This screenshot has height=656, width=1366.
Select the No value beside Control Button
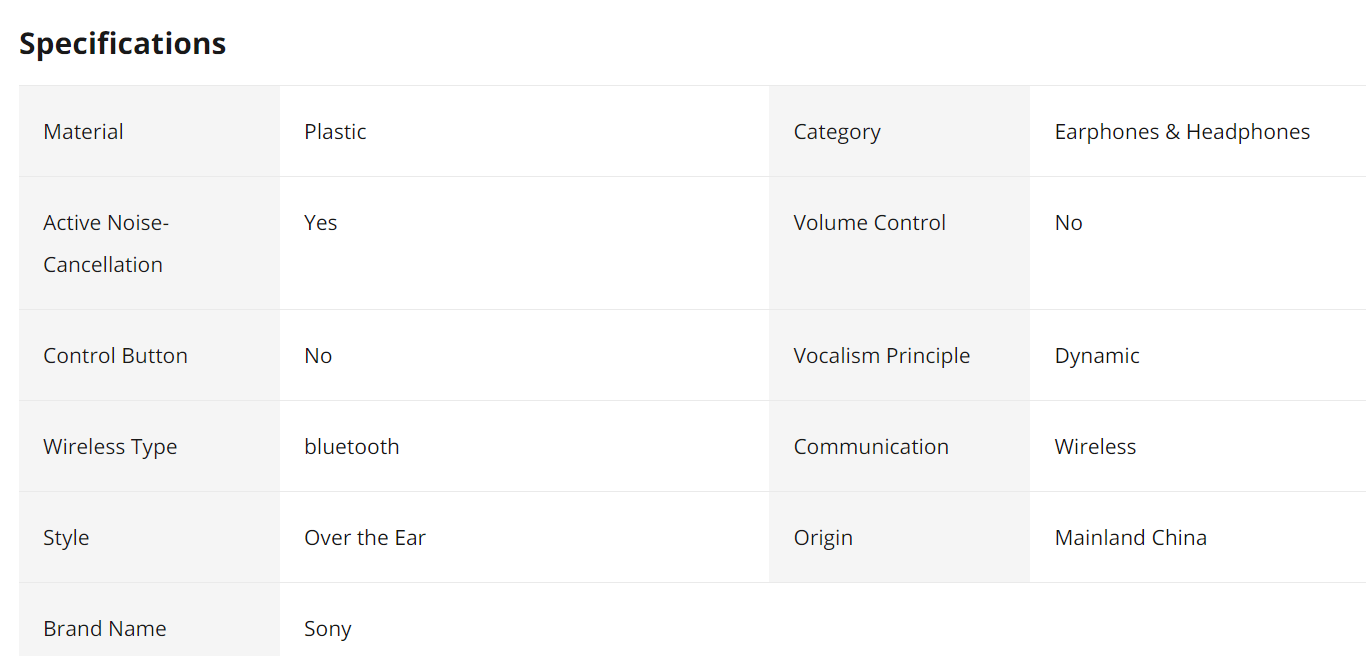coord(318,356)
